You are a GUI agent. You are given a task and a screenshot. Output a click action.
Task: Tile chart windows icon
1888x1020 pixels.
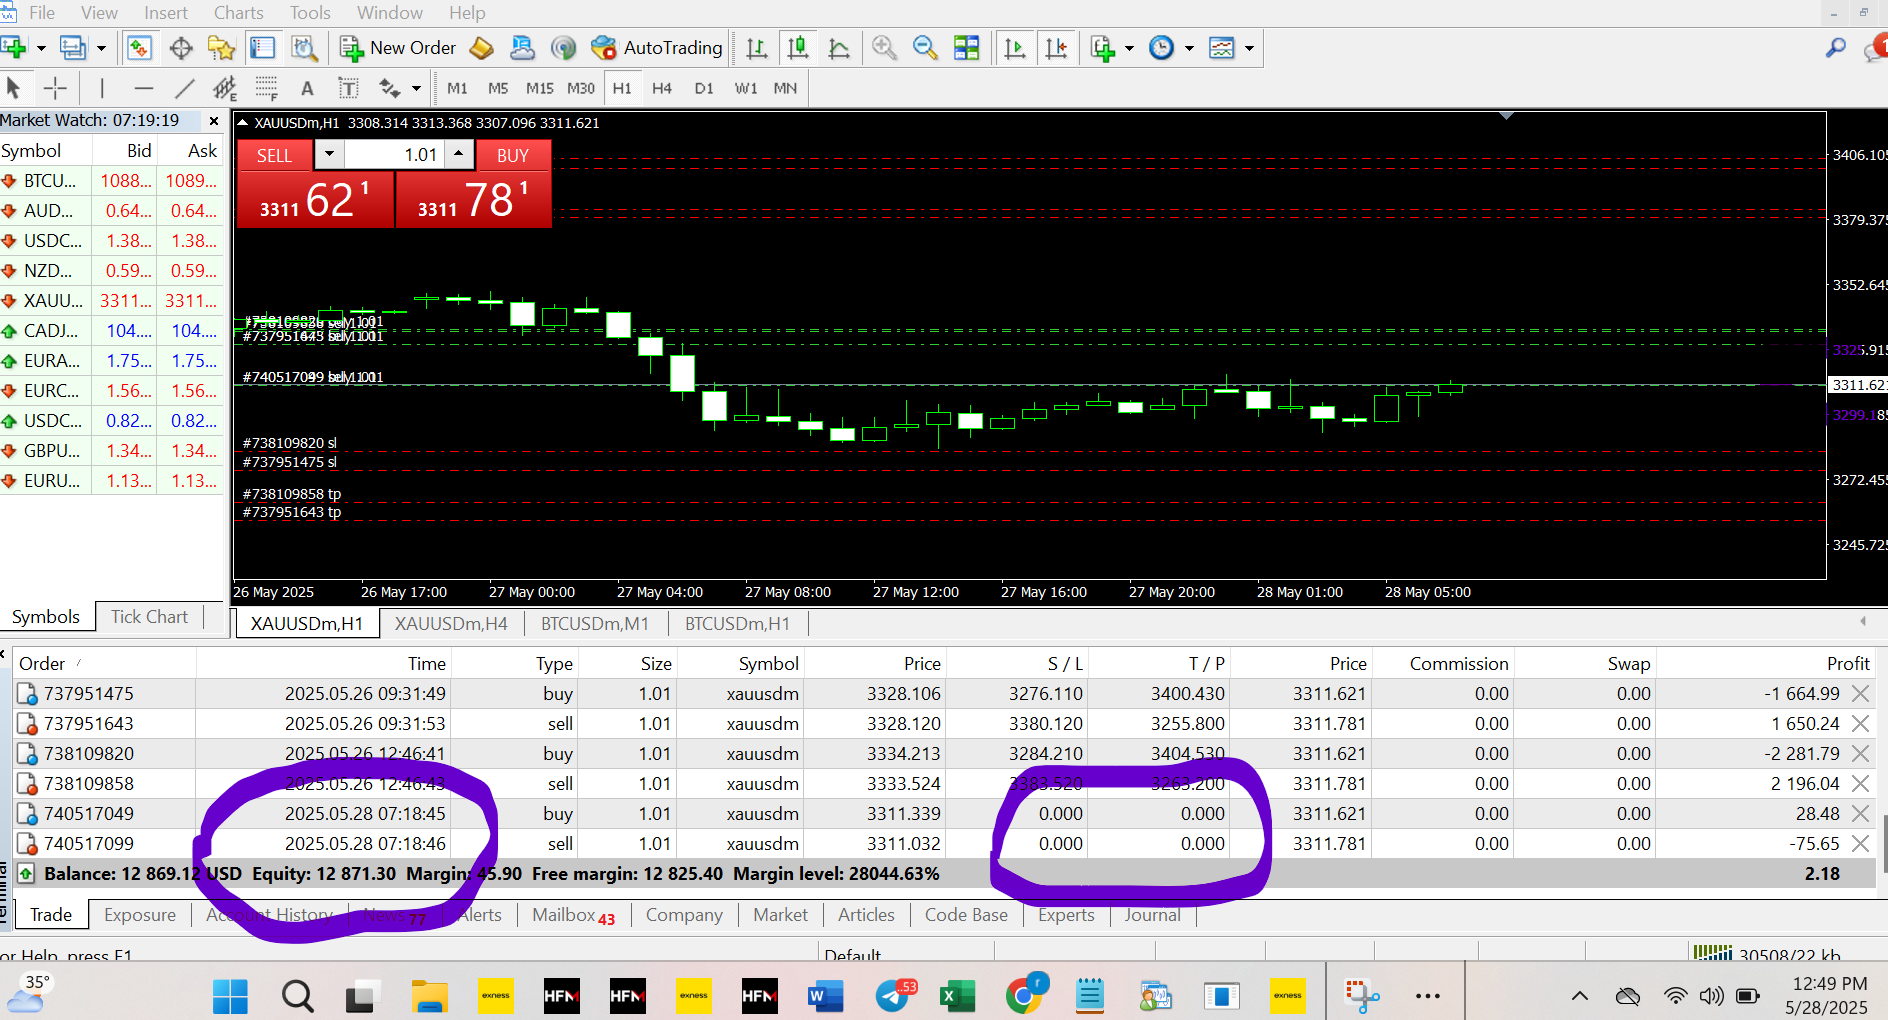pos(967,47)
